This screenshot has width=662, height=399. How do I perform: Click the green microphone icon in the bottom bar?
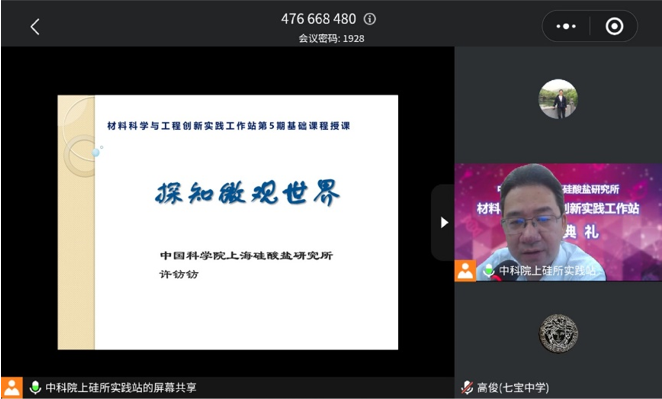(35, 387)
